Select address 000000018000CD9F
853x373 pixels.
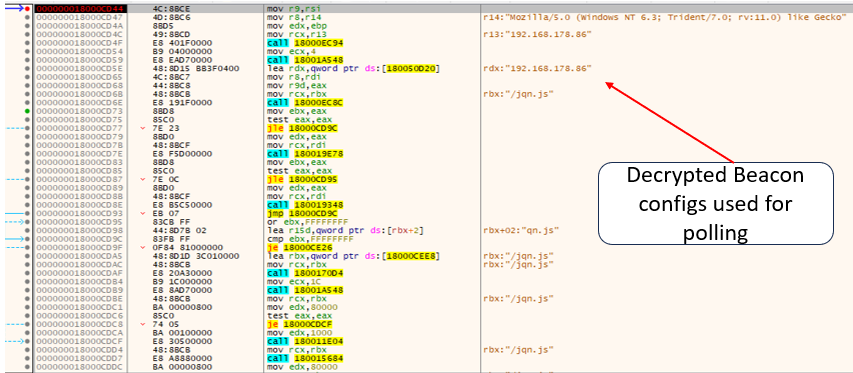pyautogui.click(x=81, y=247)
